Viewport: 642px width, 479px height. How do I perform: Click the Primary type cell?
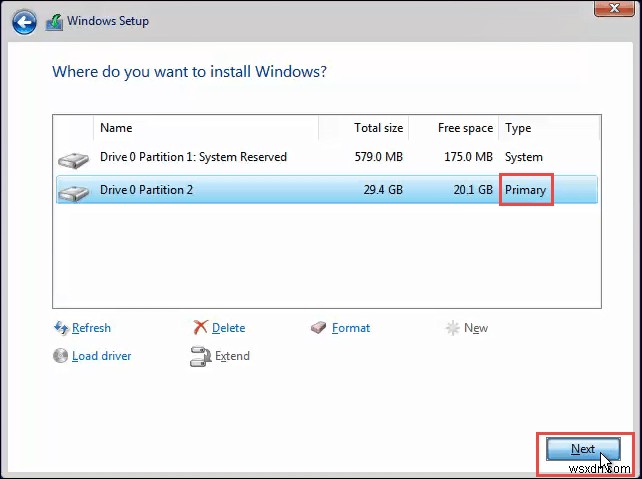(525, 190)
